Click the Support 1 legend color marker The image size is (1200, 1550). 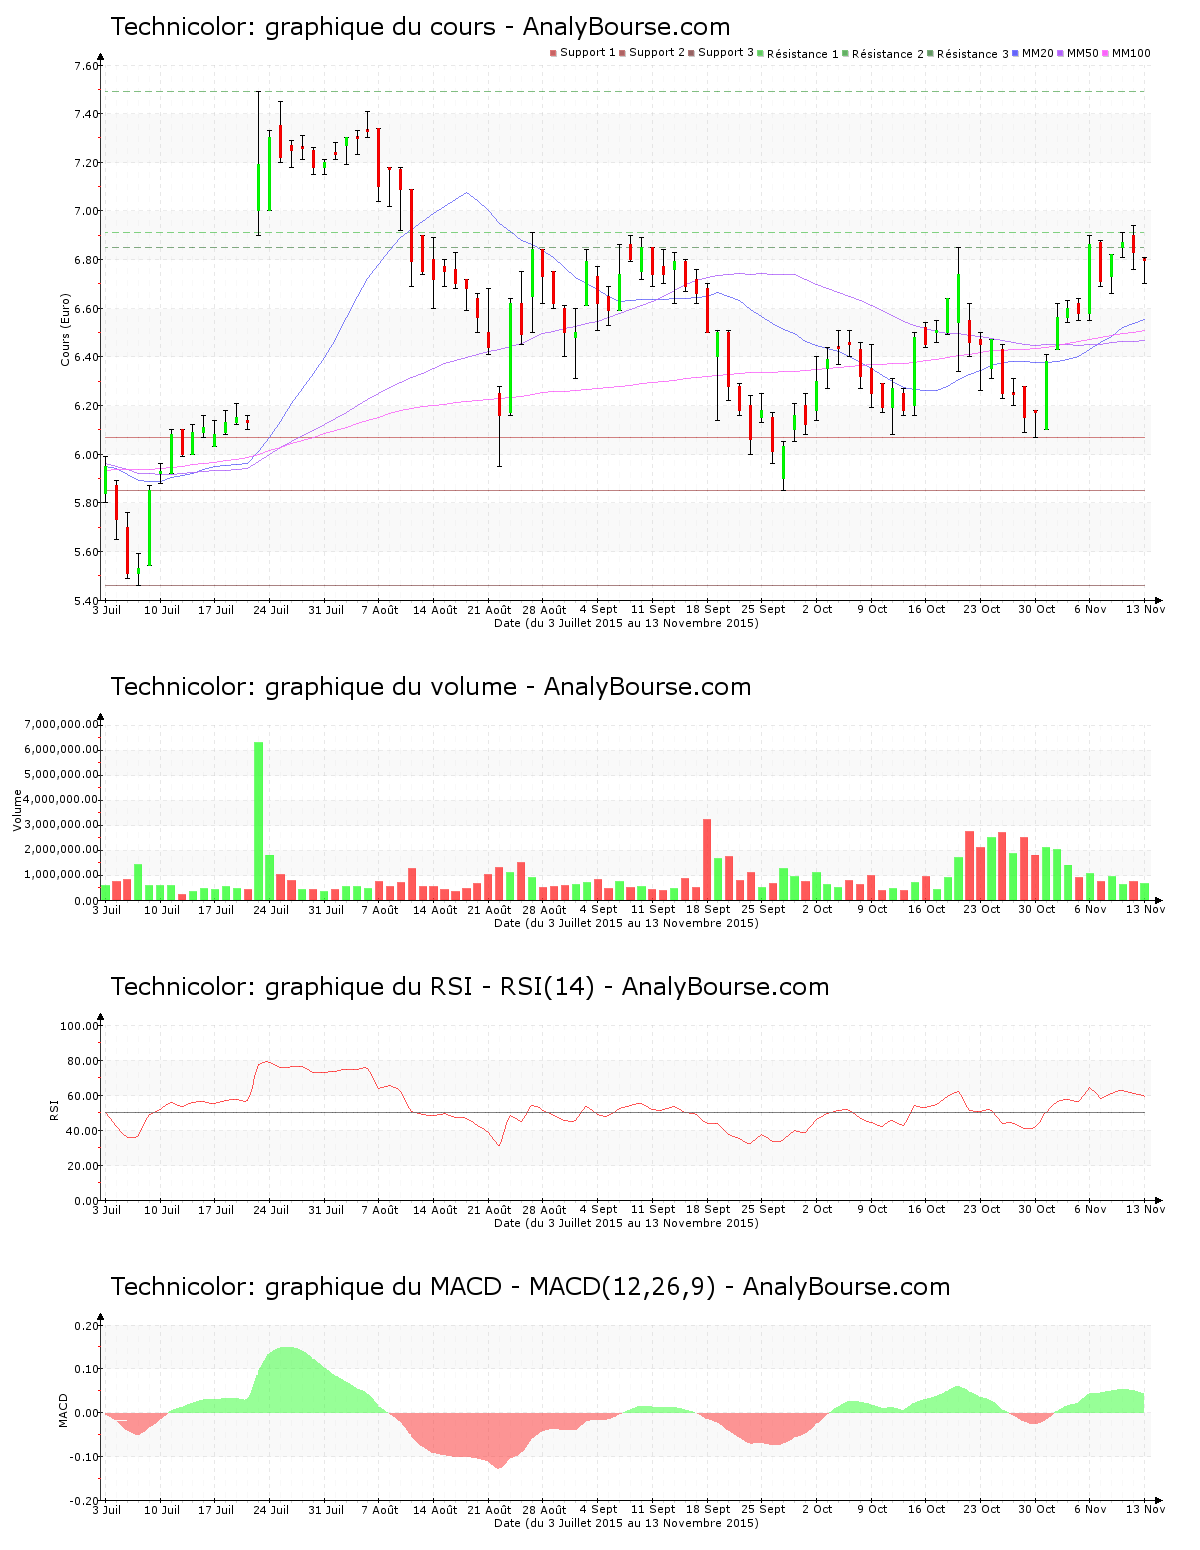point(553,53)
